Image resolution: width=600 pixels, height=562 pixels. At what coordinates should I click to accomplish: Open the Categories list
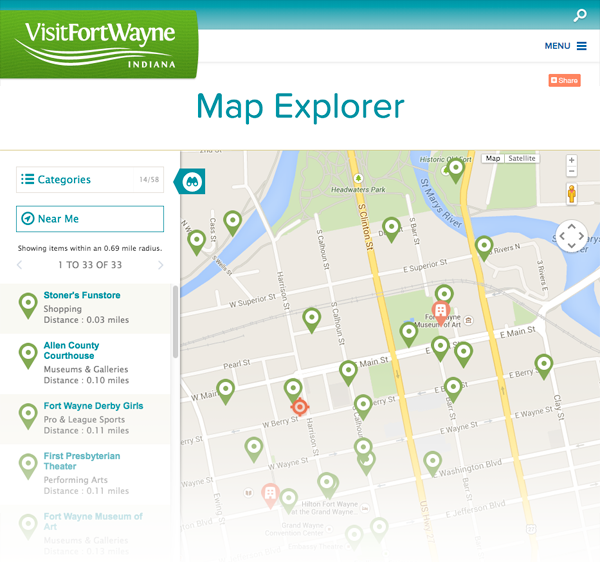(90, 179)
